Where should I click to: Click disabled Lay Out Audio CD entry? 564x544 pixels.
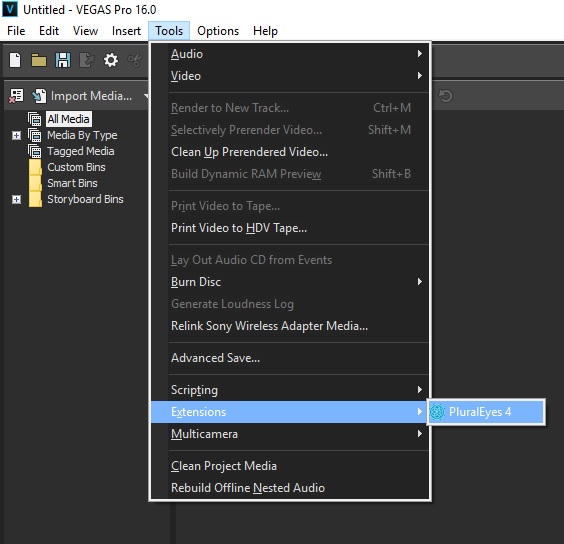290,260
